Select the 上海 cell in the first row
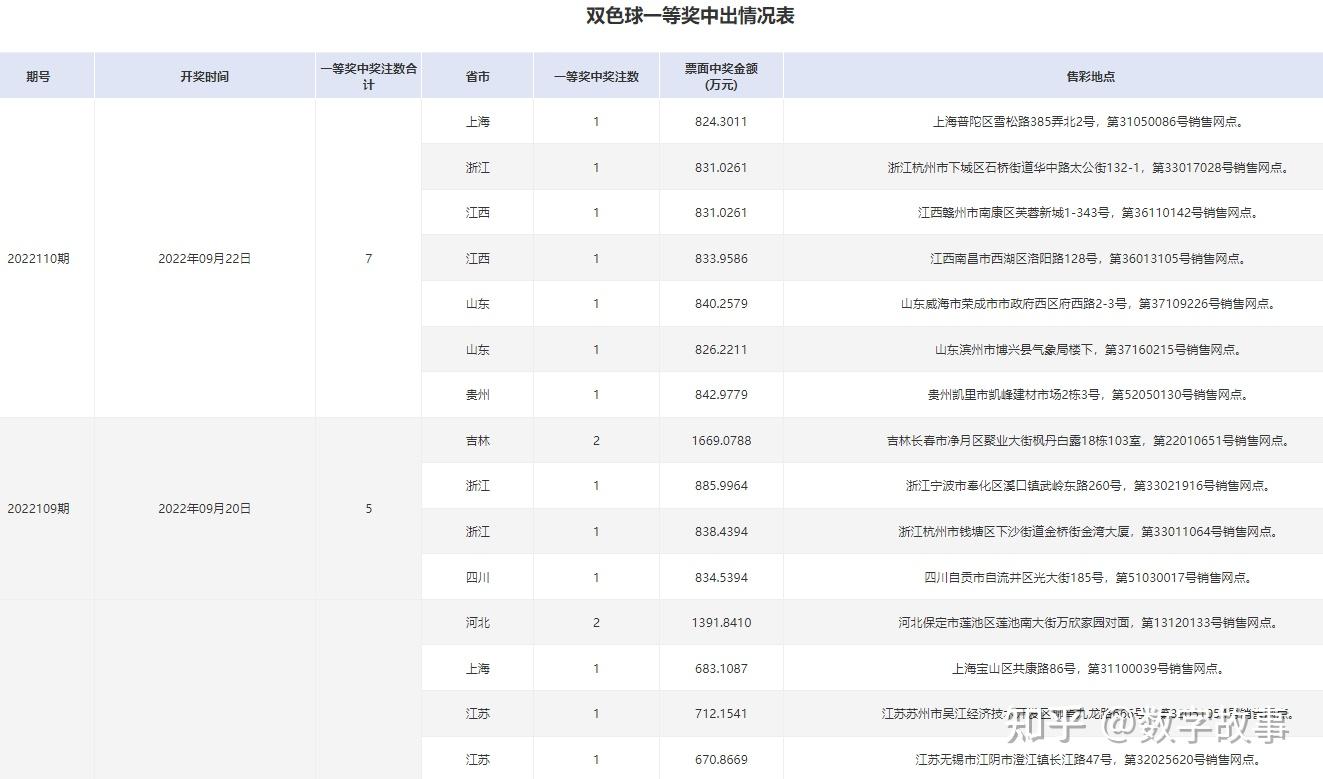The width and height of the screenshot is (1323, 779). click(x=476, y=121)
